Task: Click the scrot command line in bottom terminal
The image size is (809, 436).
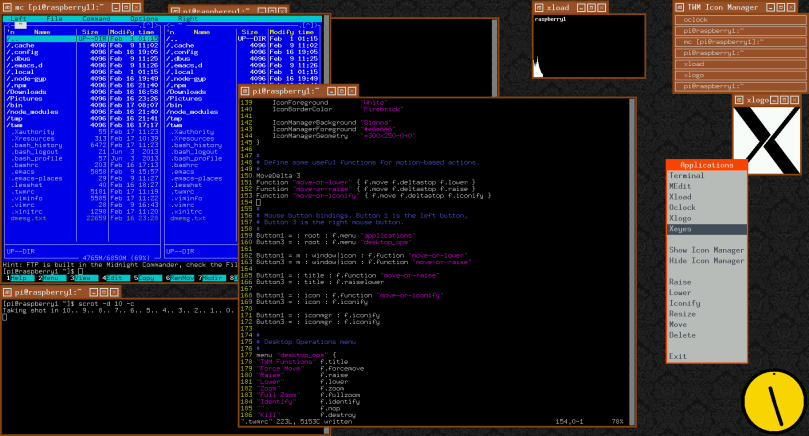Action: 68,303
